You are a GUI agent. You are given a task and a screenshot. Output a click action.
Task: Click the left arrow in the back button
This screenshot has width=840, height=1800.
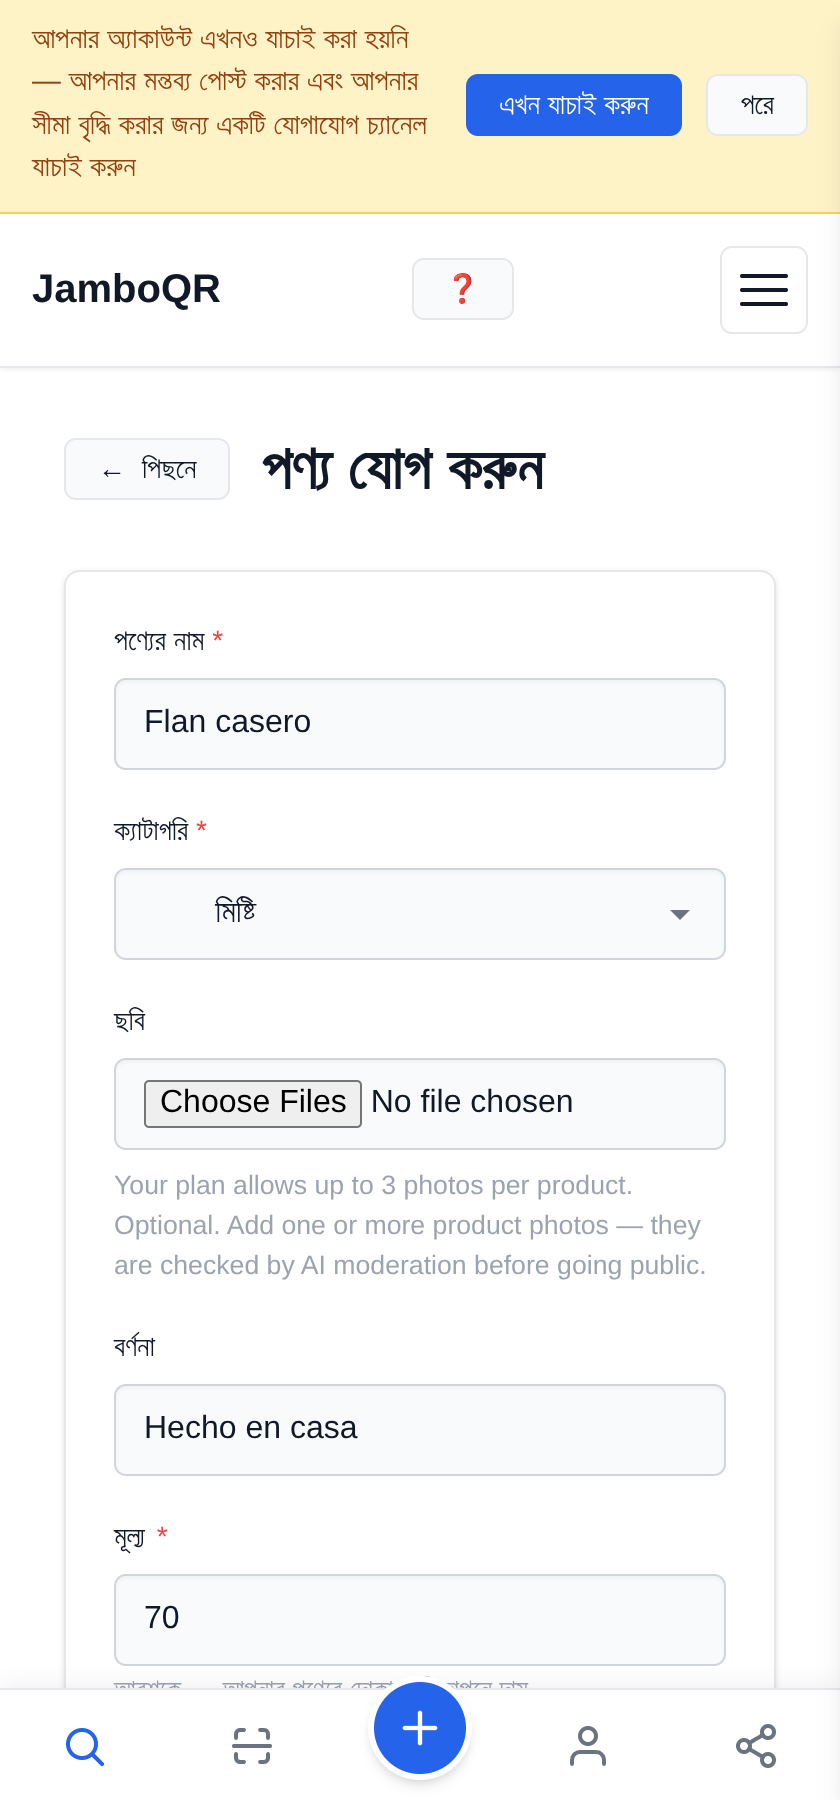pyautogui.click(x=111, y=472)
